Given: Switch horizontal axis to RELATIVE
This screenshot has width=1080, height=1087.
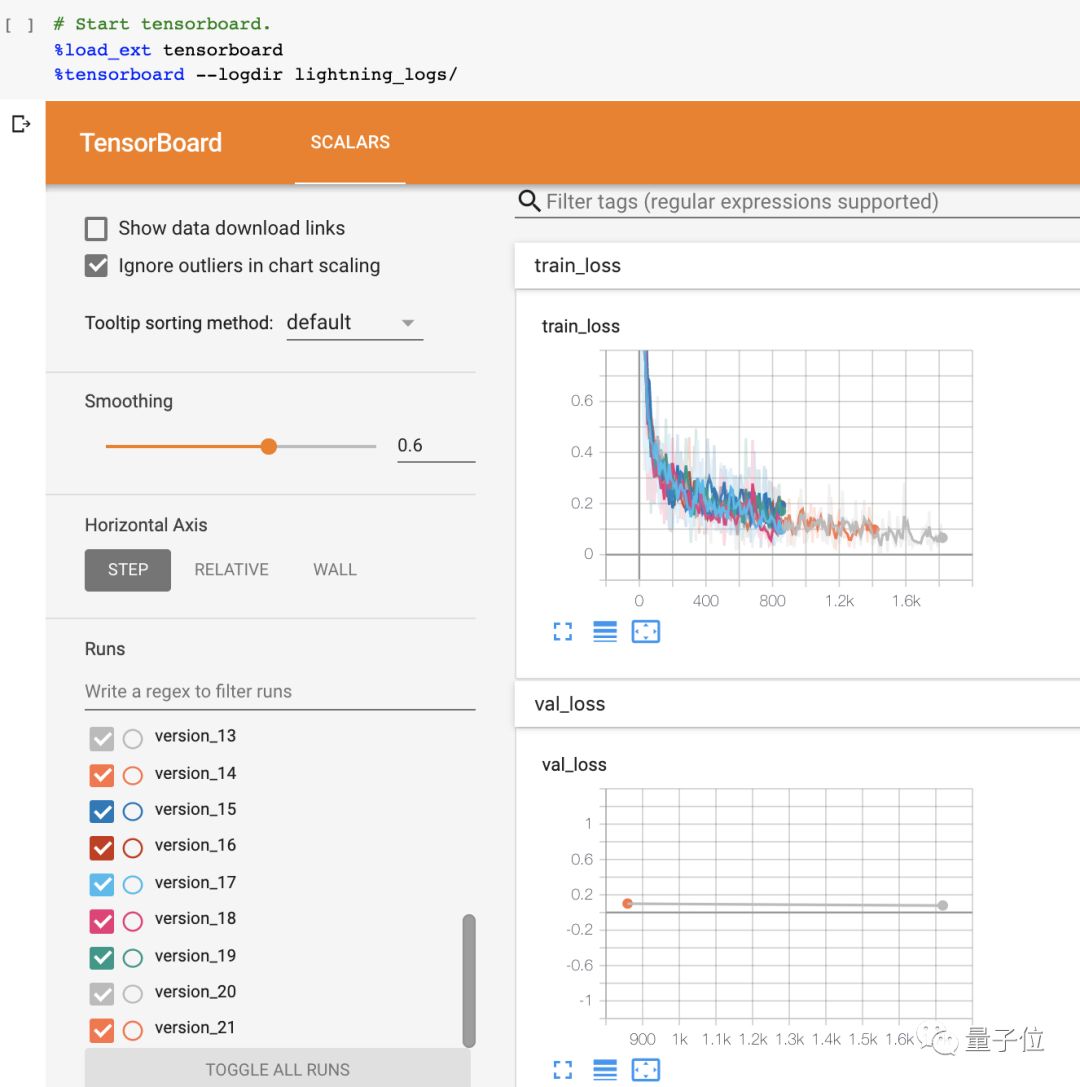Looking at the screenshot, I should pyautogui.click(x=231, y=570).
